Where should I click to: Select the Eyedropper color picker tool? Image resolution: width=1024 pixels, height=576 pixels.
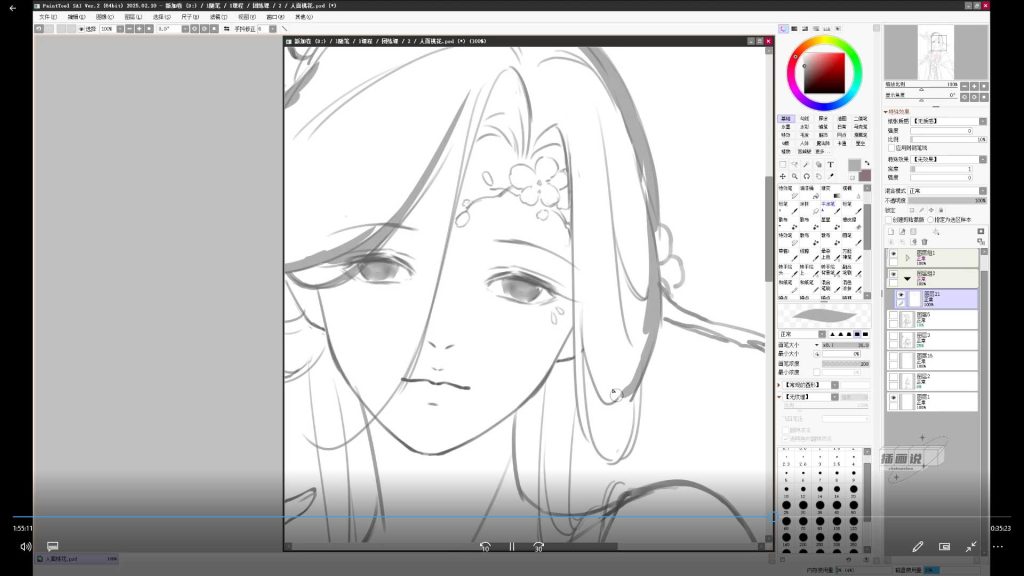(x=831, y=176)
